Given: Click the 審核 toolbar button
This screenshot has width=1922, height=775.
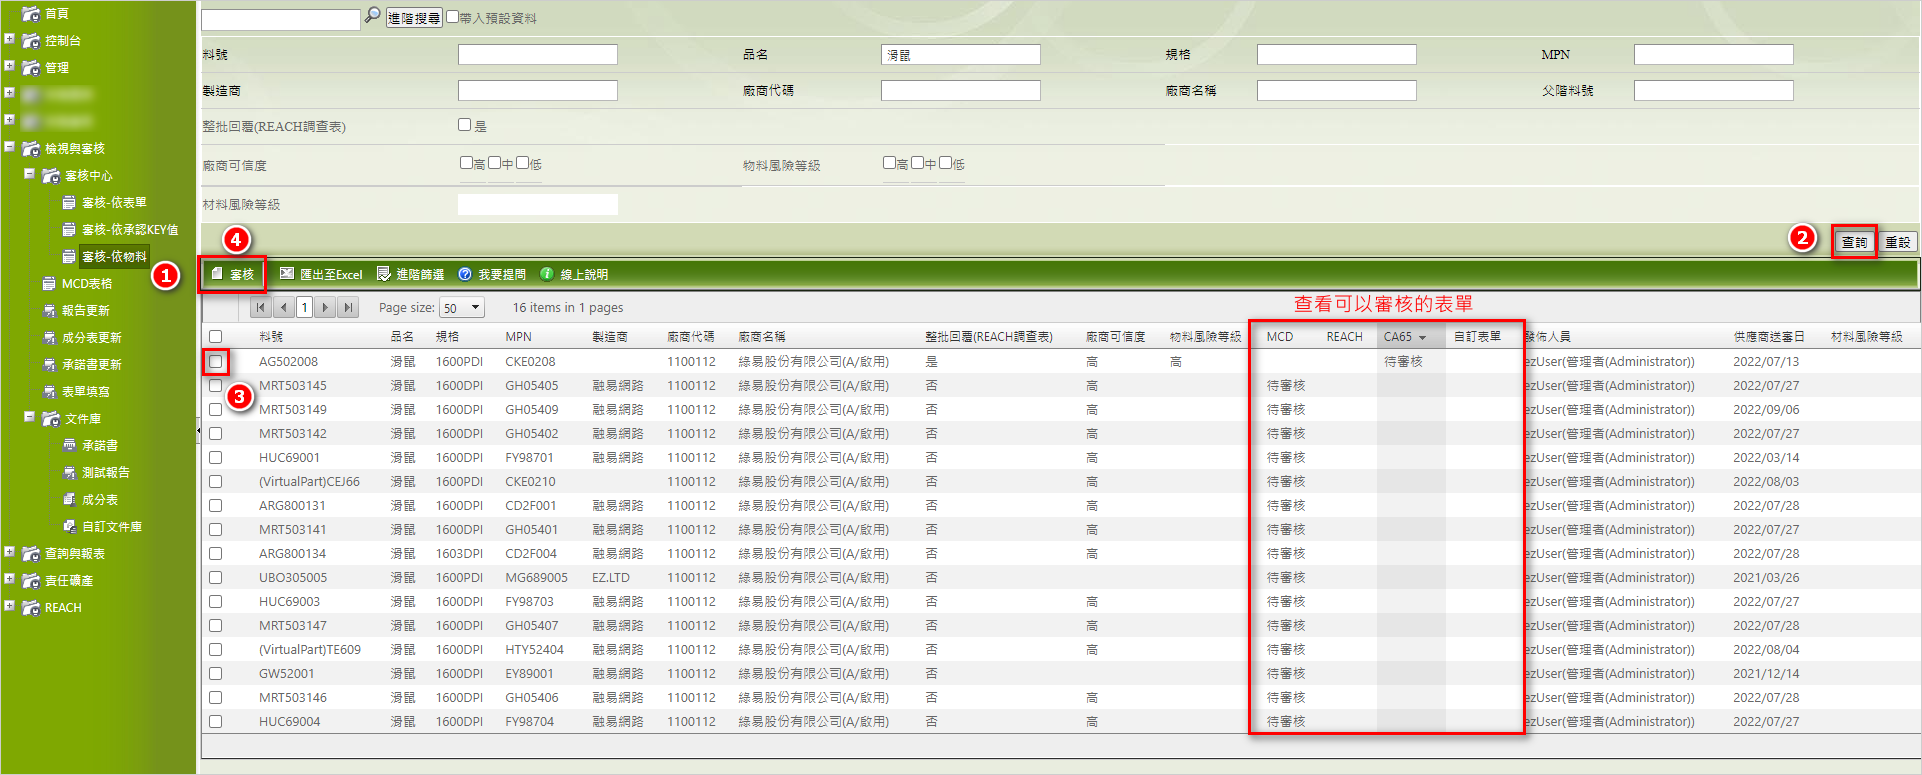Looking at the screenshot, I should coord(232,274).
